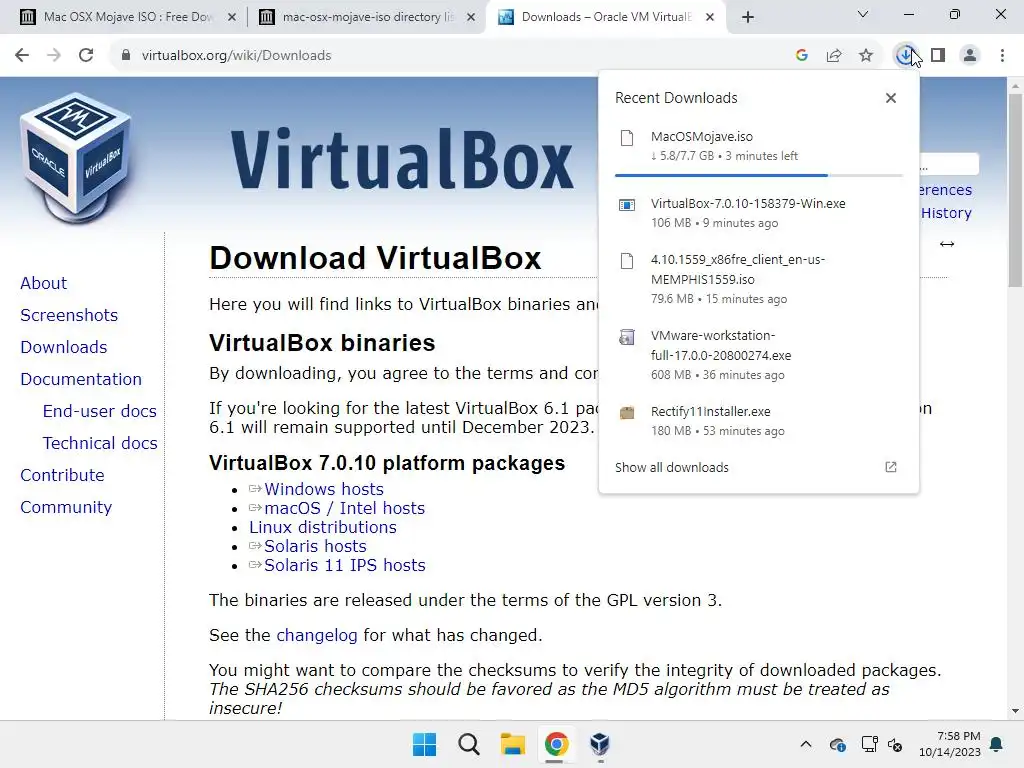Click the Linux distributions link
The width and height of the screenshot is (1024, 768).
tap(323, 527)
